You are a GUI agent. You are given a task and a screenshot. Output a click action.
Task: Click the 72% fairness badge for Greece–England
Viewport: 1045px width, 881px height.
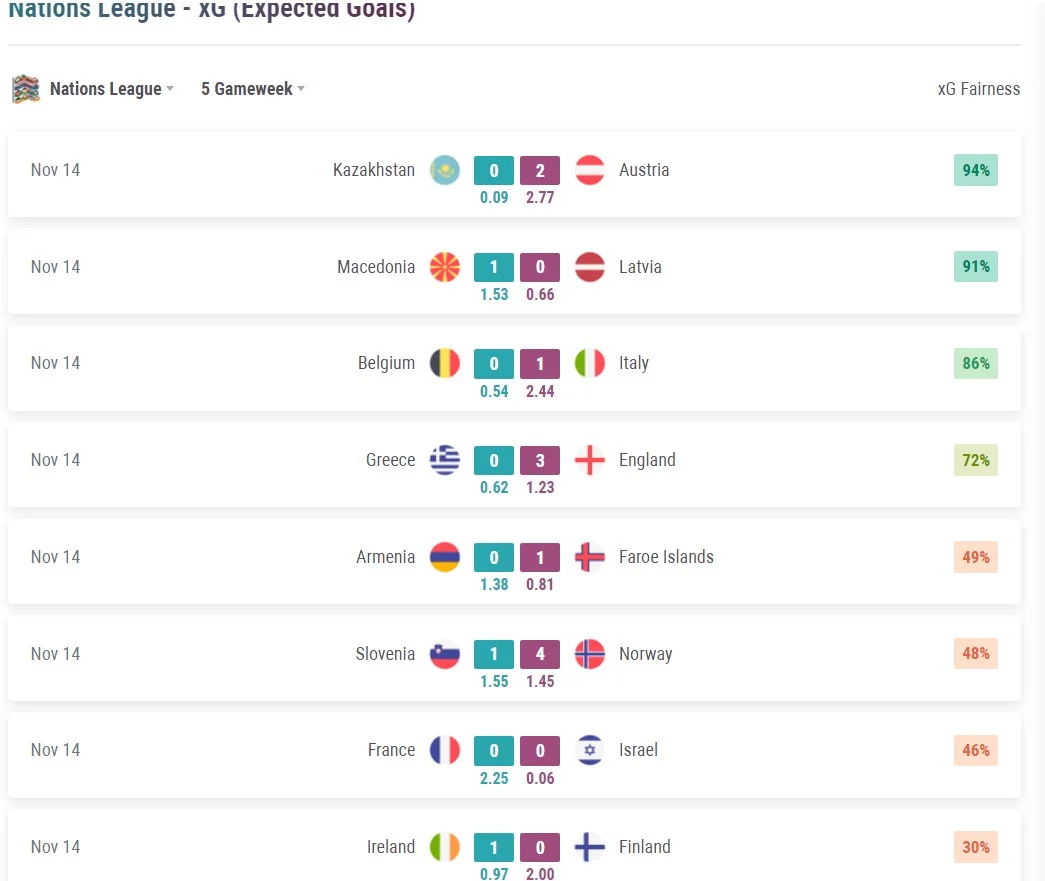(975, 460)
